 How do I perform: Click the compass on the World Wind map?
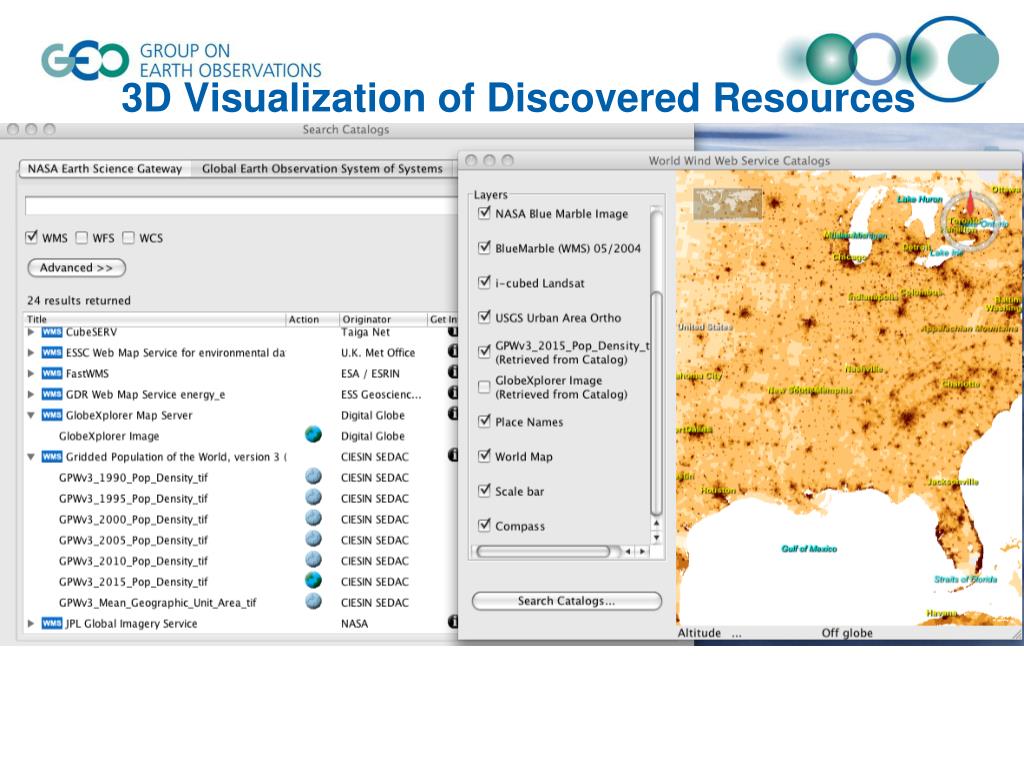970,220
